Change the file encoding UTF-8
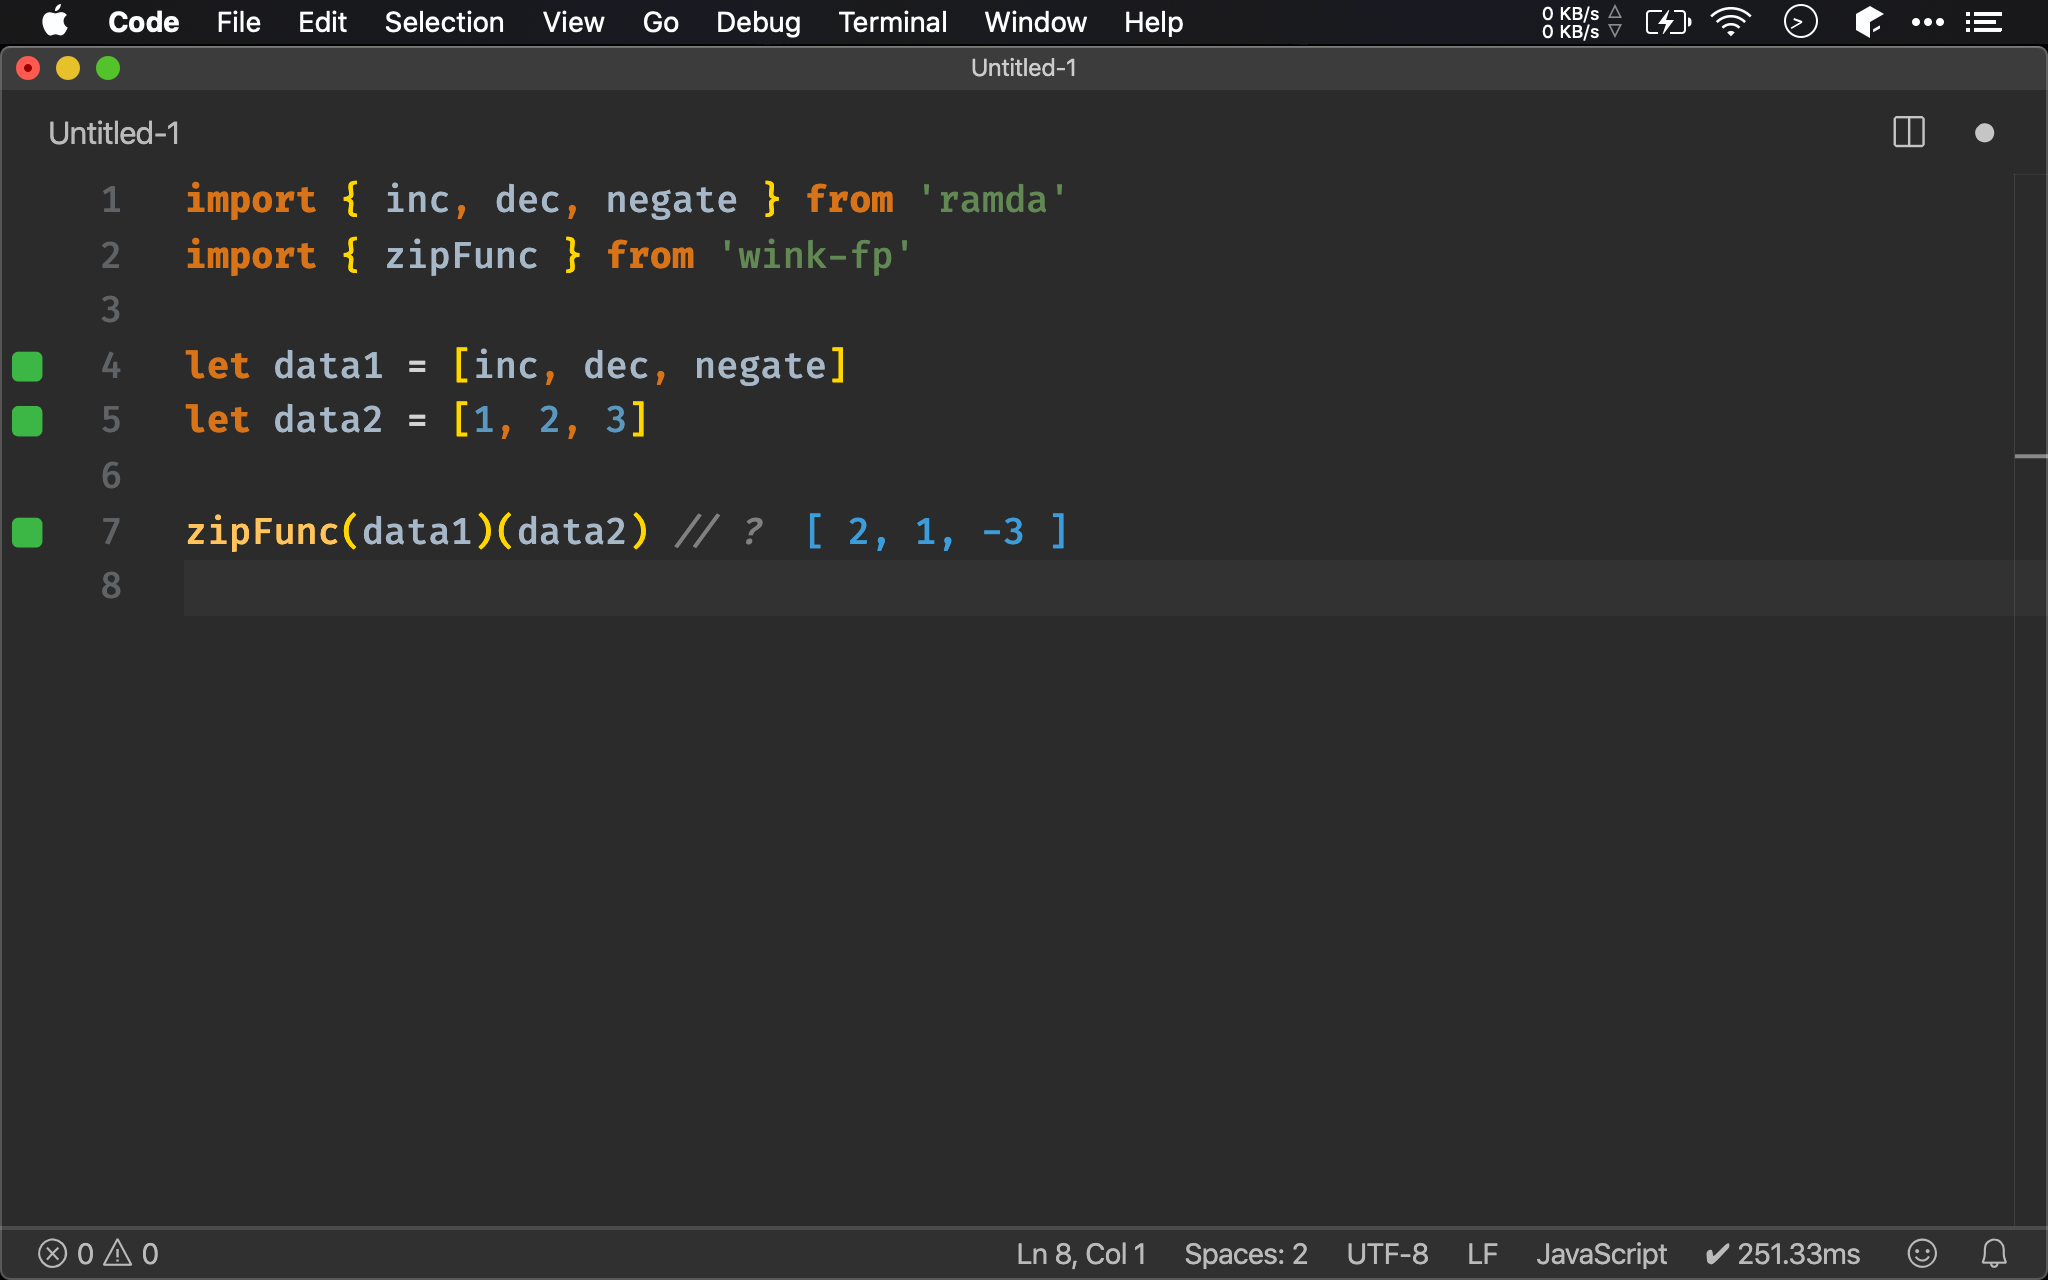This screenshot has height=1280, width=2048. (1387, 1254)
